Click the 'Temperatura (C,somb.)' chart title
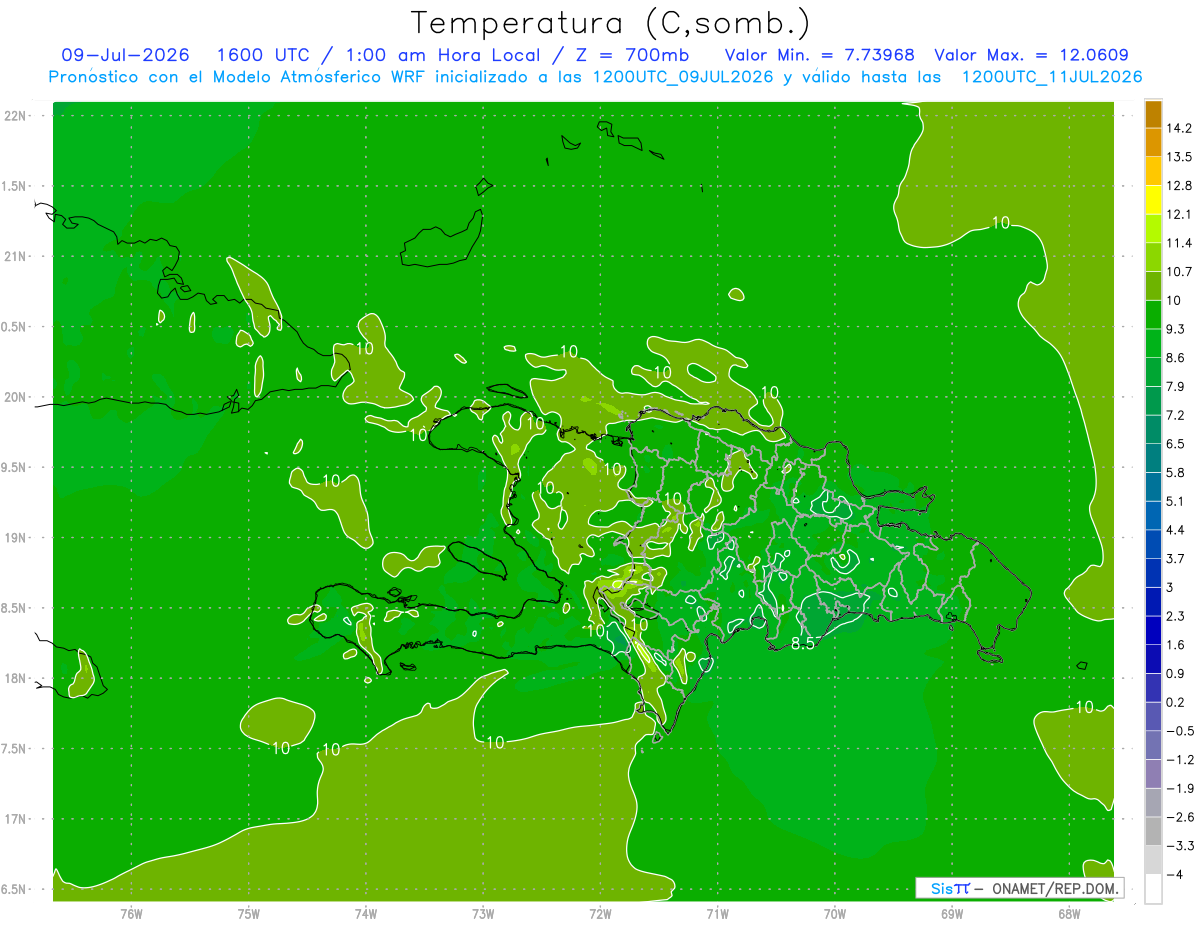Screen dimensions: 1200x927 click(611, 22)
